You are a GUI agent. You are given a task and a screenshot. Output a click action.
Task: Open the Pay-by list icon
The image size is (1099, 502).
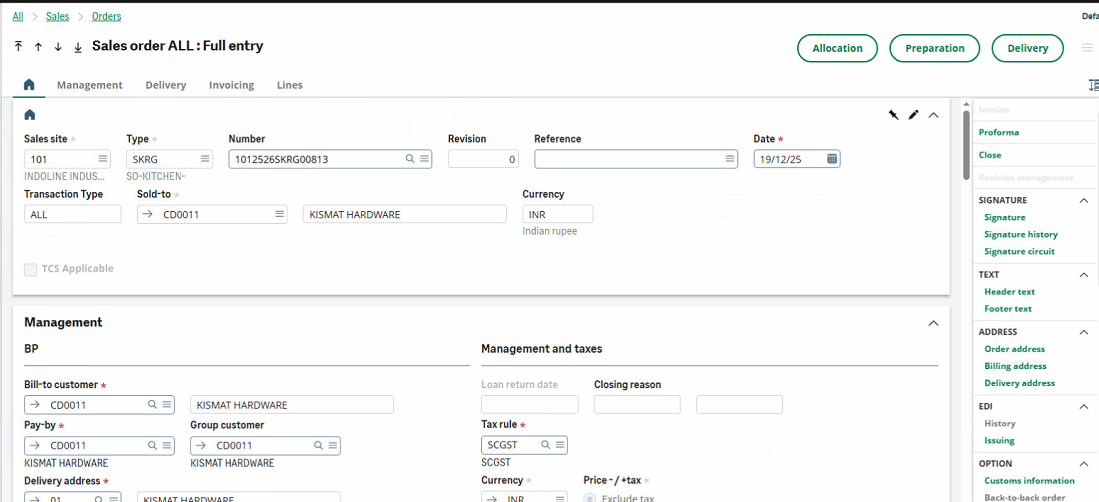coord(167,446)
